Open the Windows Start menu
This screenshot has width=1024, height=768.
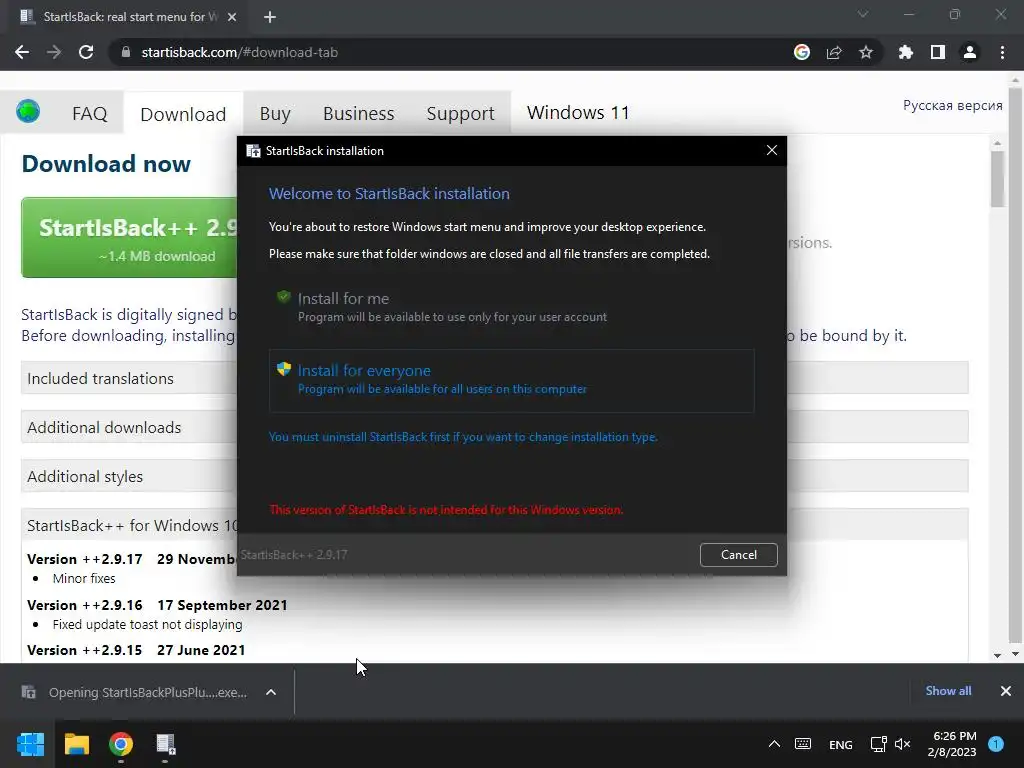pyautogui.click(x=31, y=744)
